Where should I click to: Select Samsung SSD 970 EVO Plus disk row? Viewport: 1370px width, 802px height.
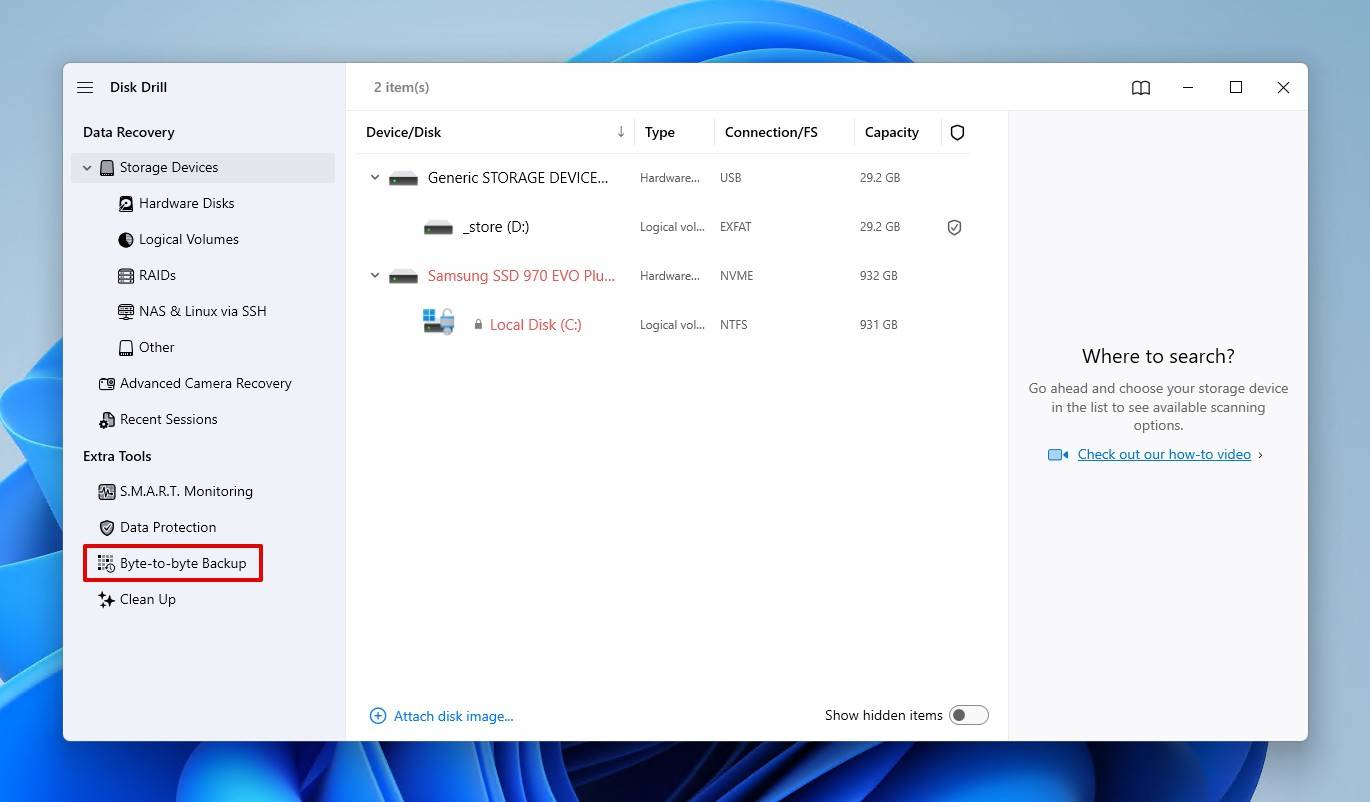click(664, 276)
